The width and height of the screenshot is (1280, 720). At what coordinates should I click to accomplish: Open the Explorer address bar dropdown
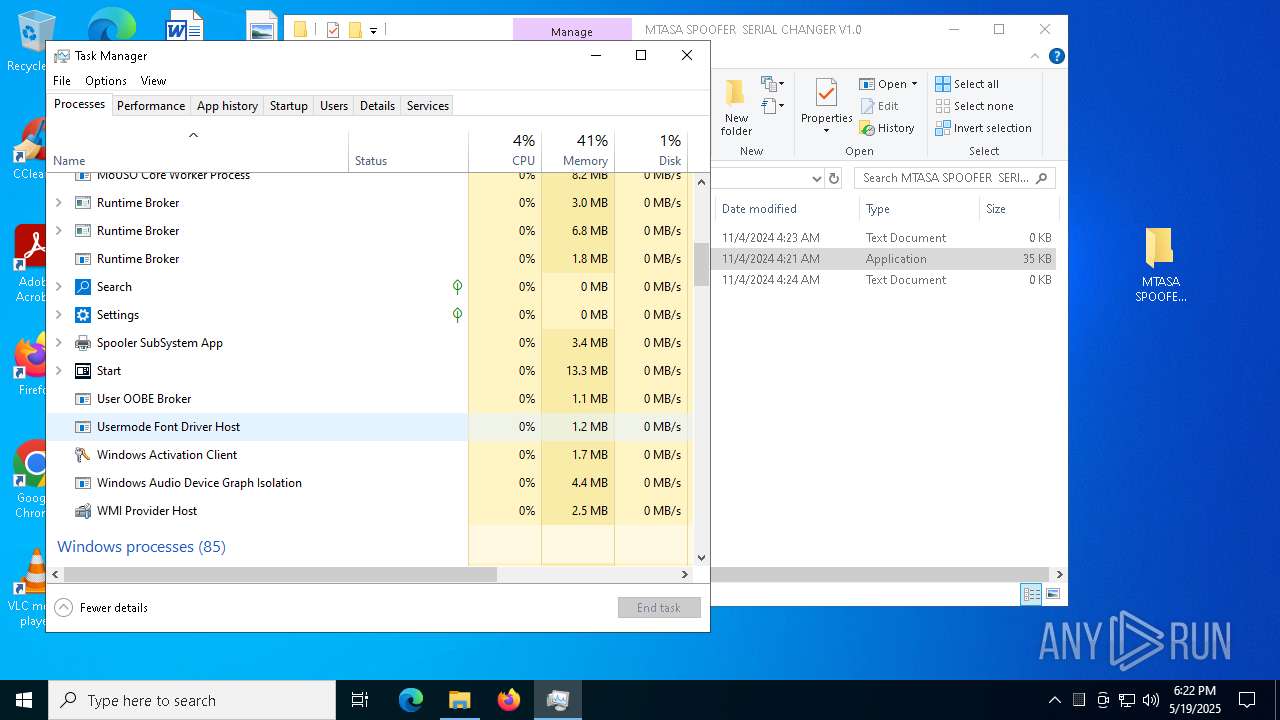(816, 178)
